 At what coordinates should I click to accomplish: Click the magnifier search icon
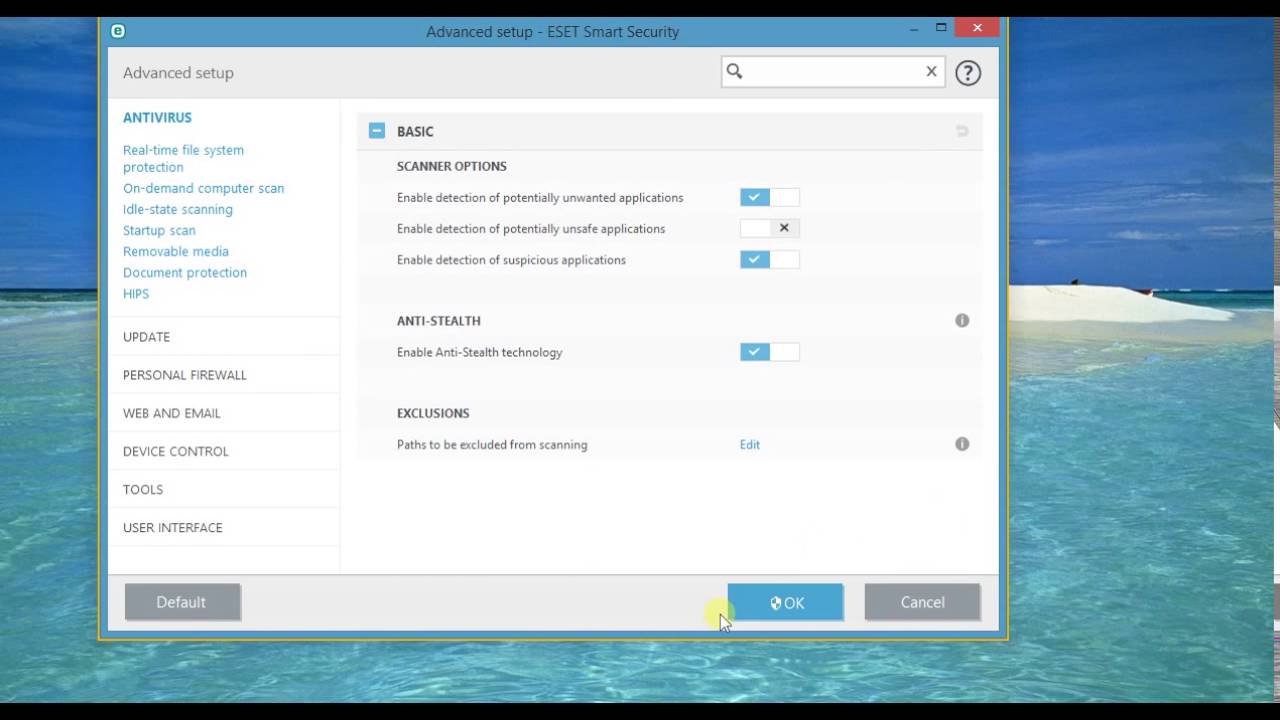coord(734,71)
